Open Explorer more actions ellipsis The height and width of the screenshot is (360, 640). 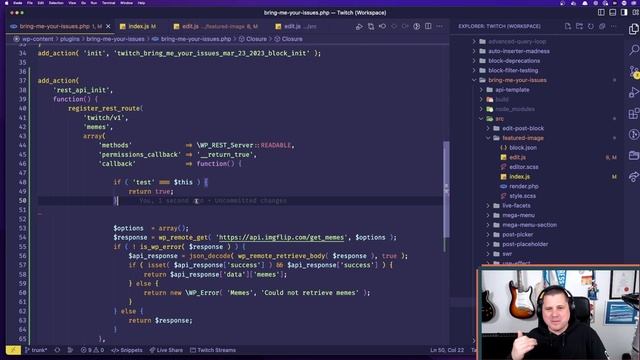coord(613,26)
